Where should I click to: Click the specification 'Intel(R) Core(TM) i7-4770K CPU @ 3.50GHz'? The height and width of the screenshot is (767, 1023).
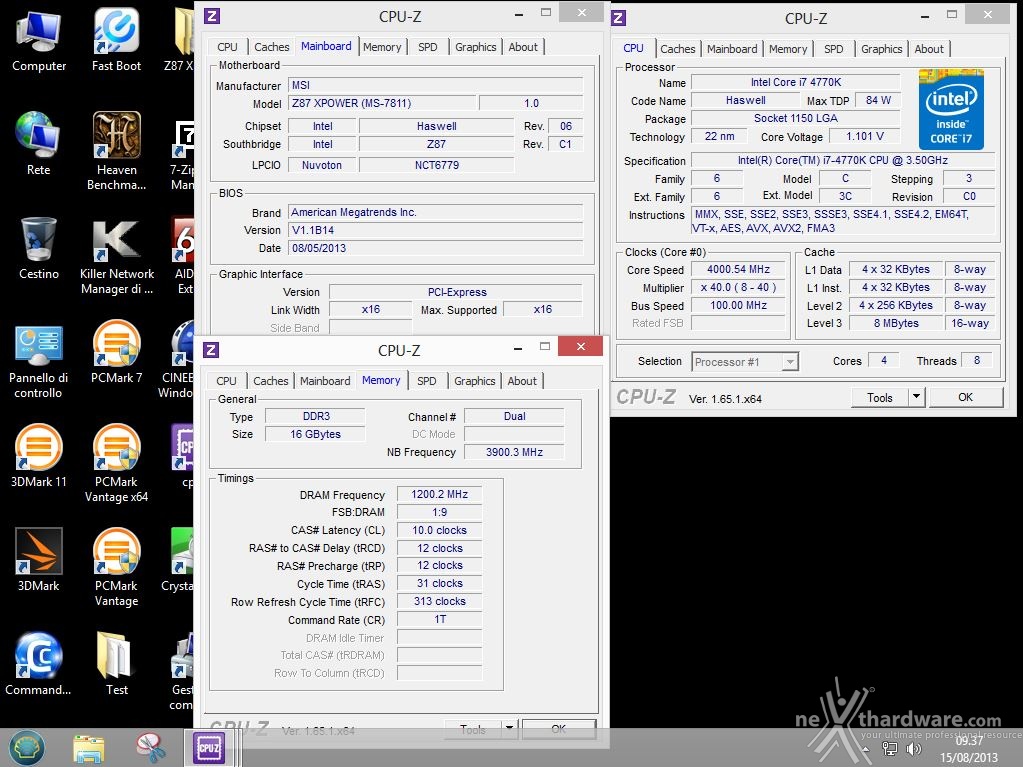coord(843,160)
